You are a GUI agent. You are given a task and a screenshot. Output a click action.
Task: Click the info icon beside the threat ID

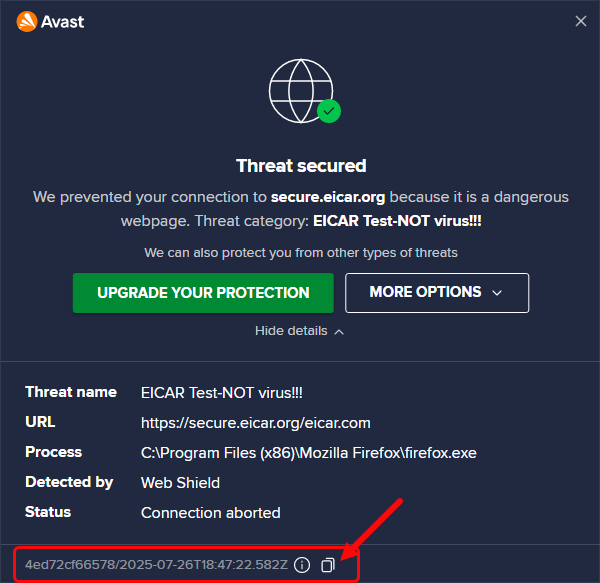pyautogui.click(x=302, y=565)
